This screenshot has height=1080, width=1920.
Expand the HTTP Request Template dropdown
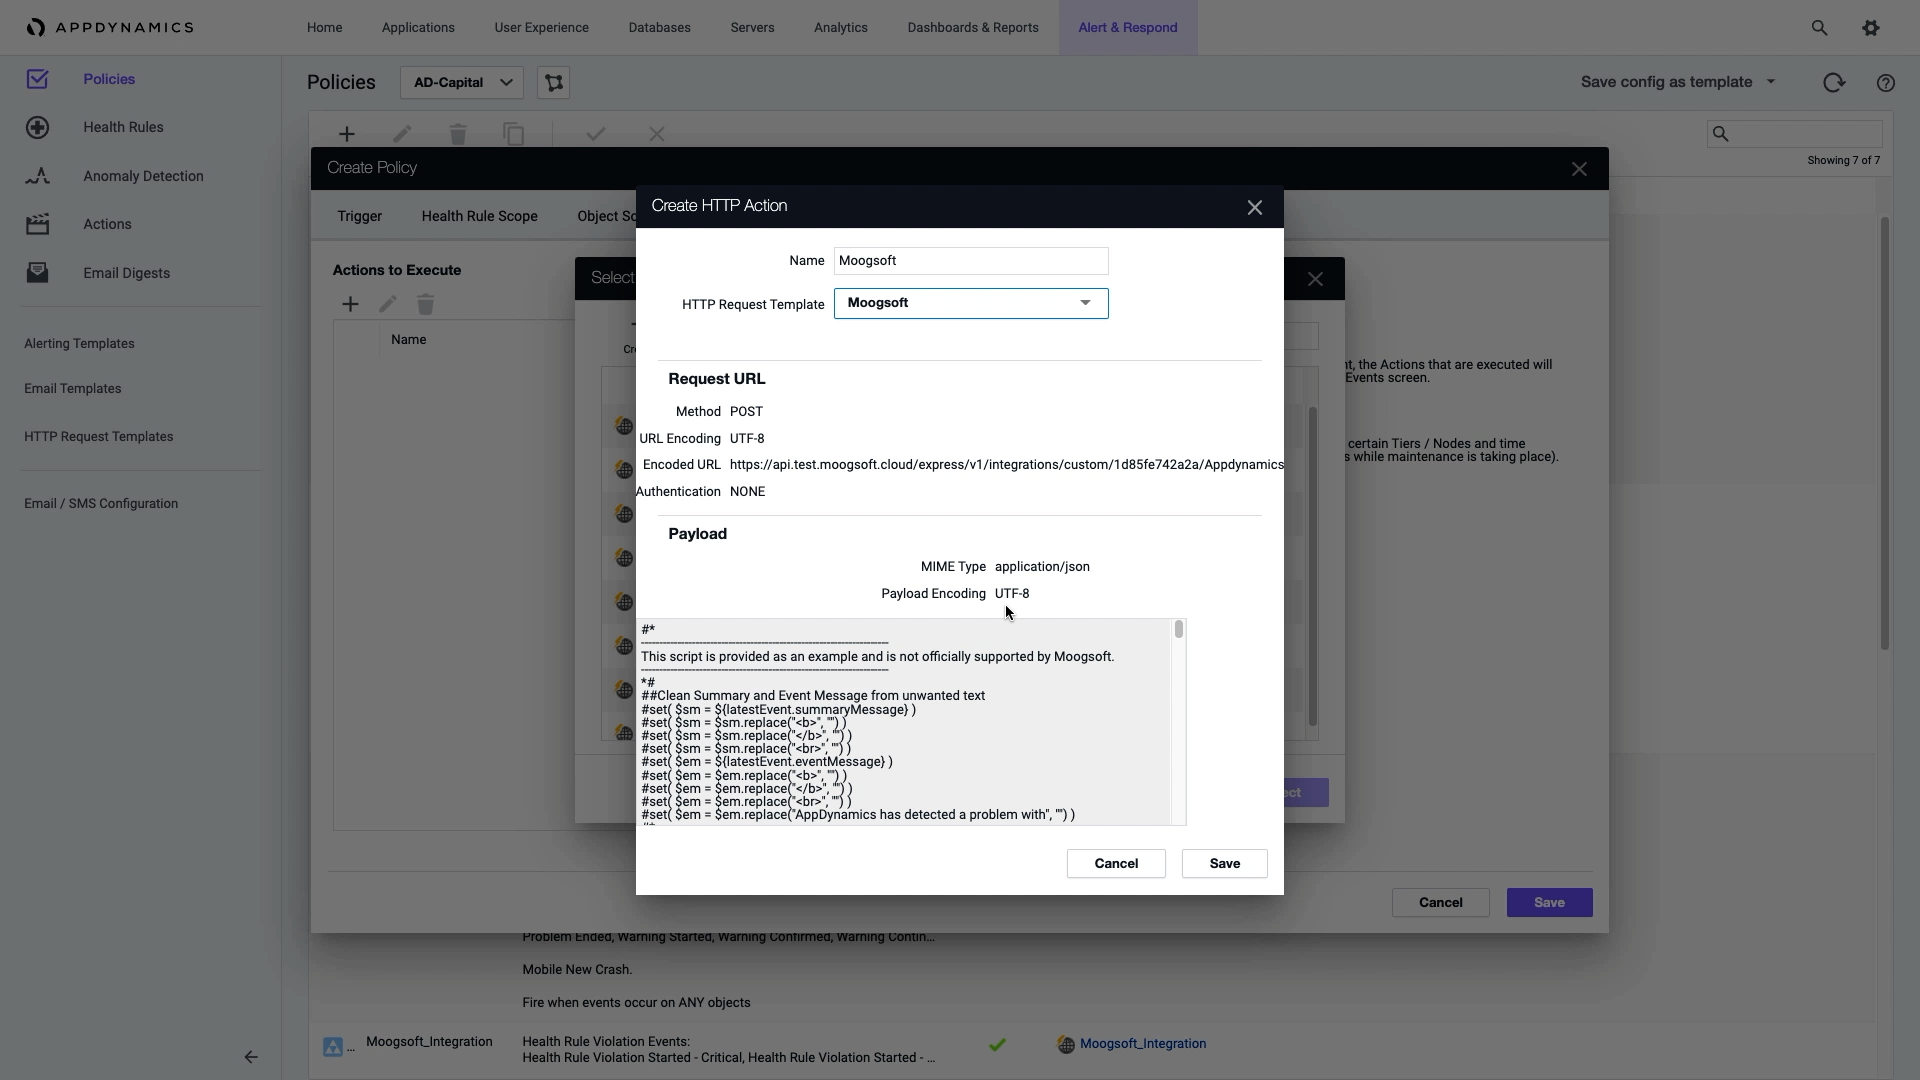pyautogui.click(x=971, y=303)
